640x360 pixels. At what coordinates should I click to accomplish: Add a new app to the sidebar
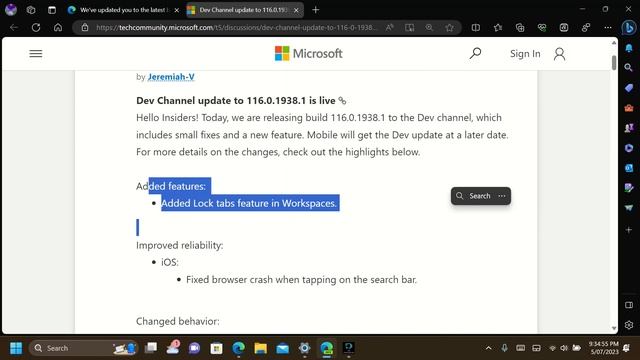coord(629,230)
